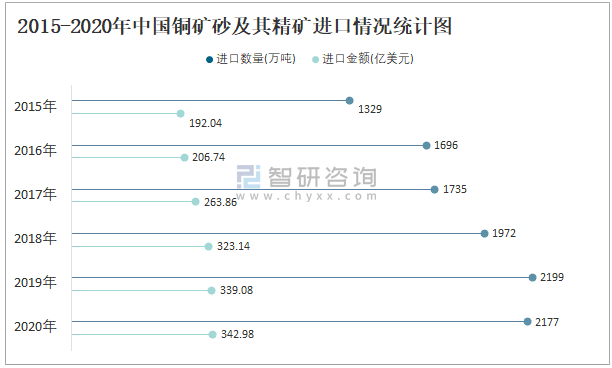Select the 2019年 marker labeled 339.08

[212, 291]
